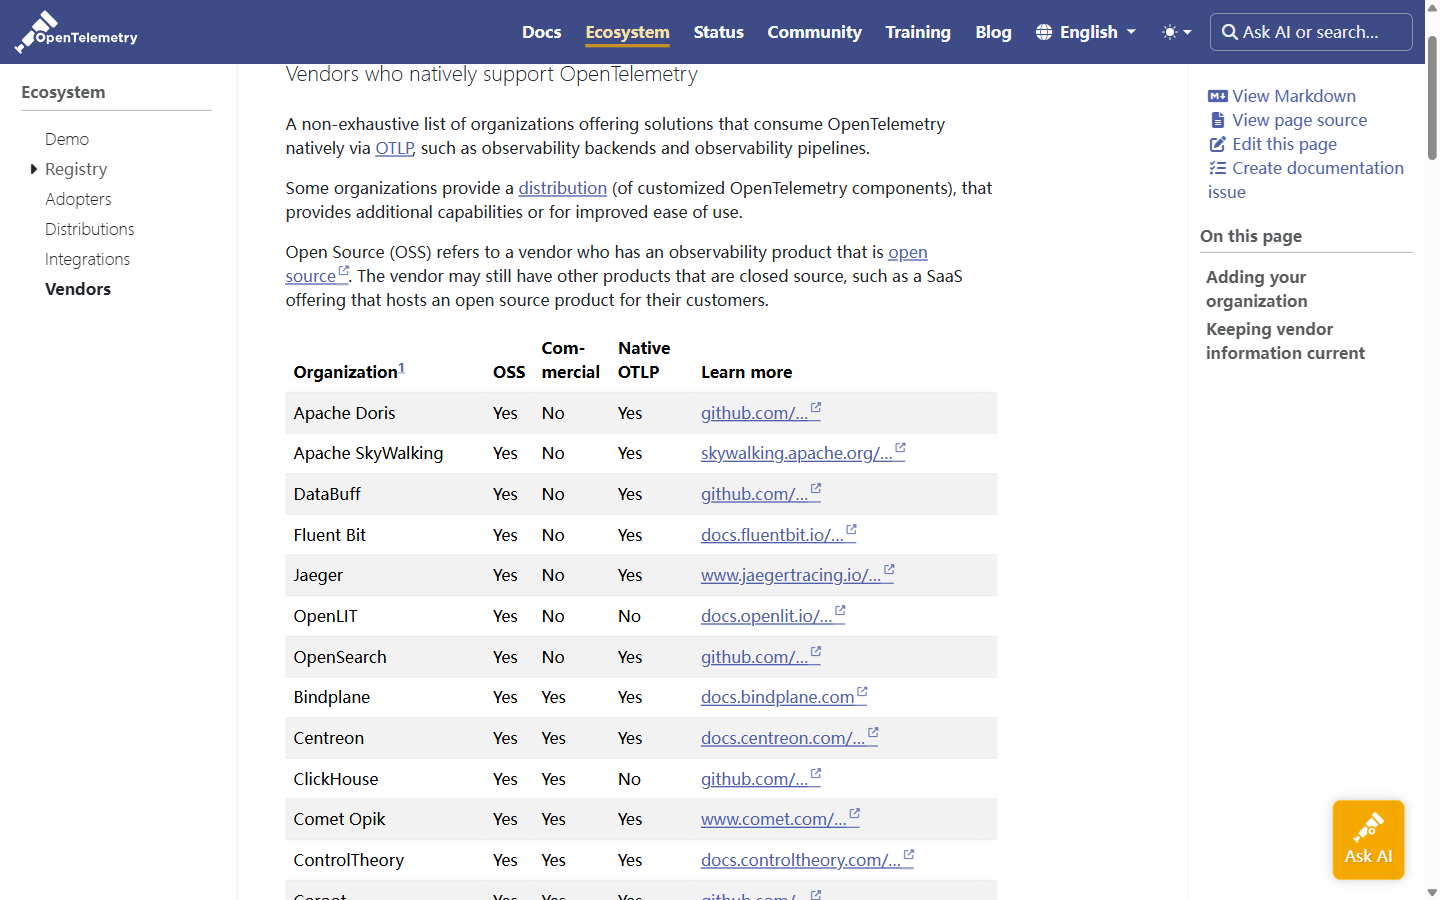This screenshot has width=1440, height=900.
Task: Select Adopters in the sidebar
Action: click(x=78, y=199)
